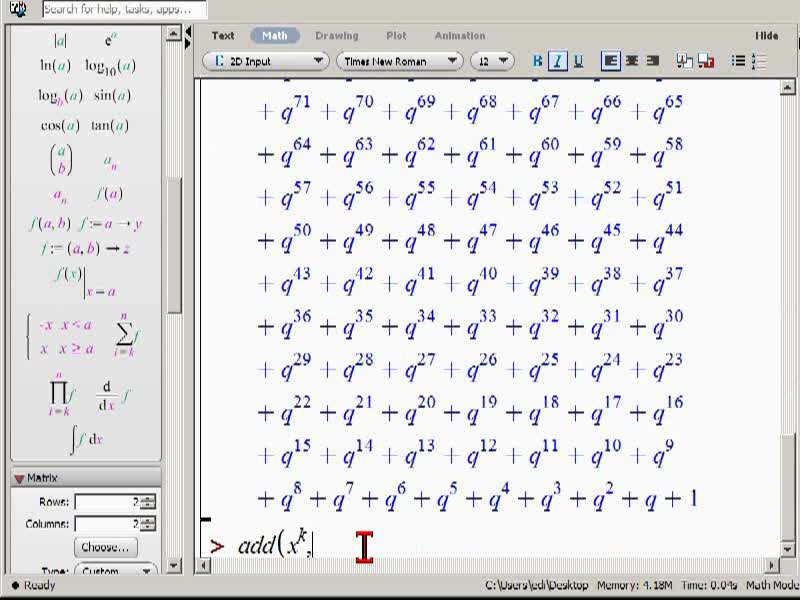The width and height of the screenshot is (800, 600).
Task: Open the 2D Input style dropdown
Action: [x=266, y=61]
